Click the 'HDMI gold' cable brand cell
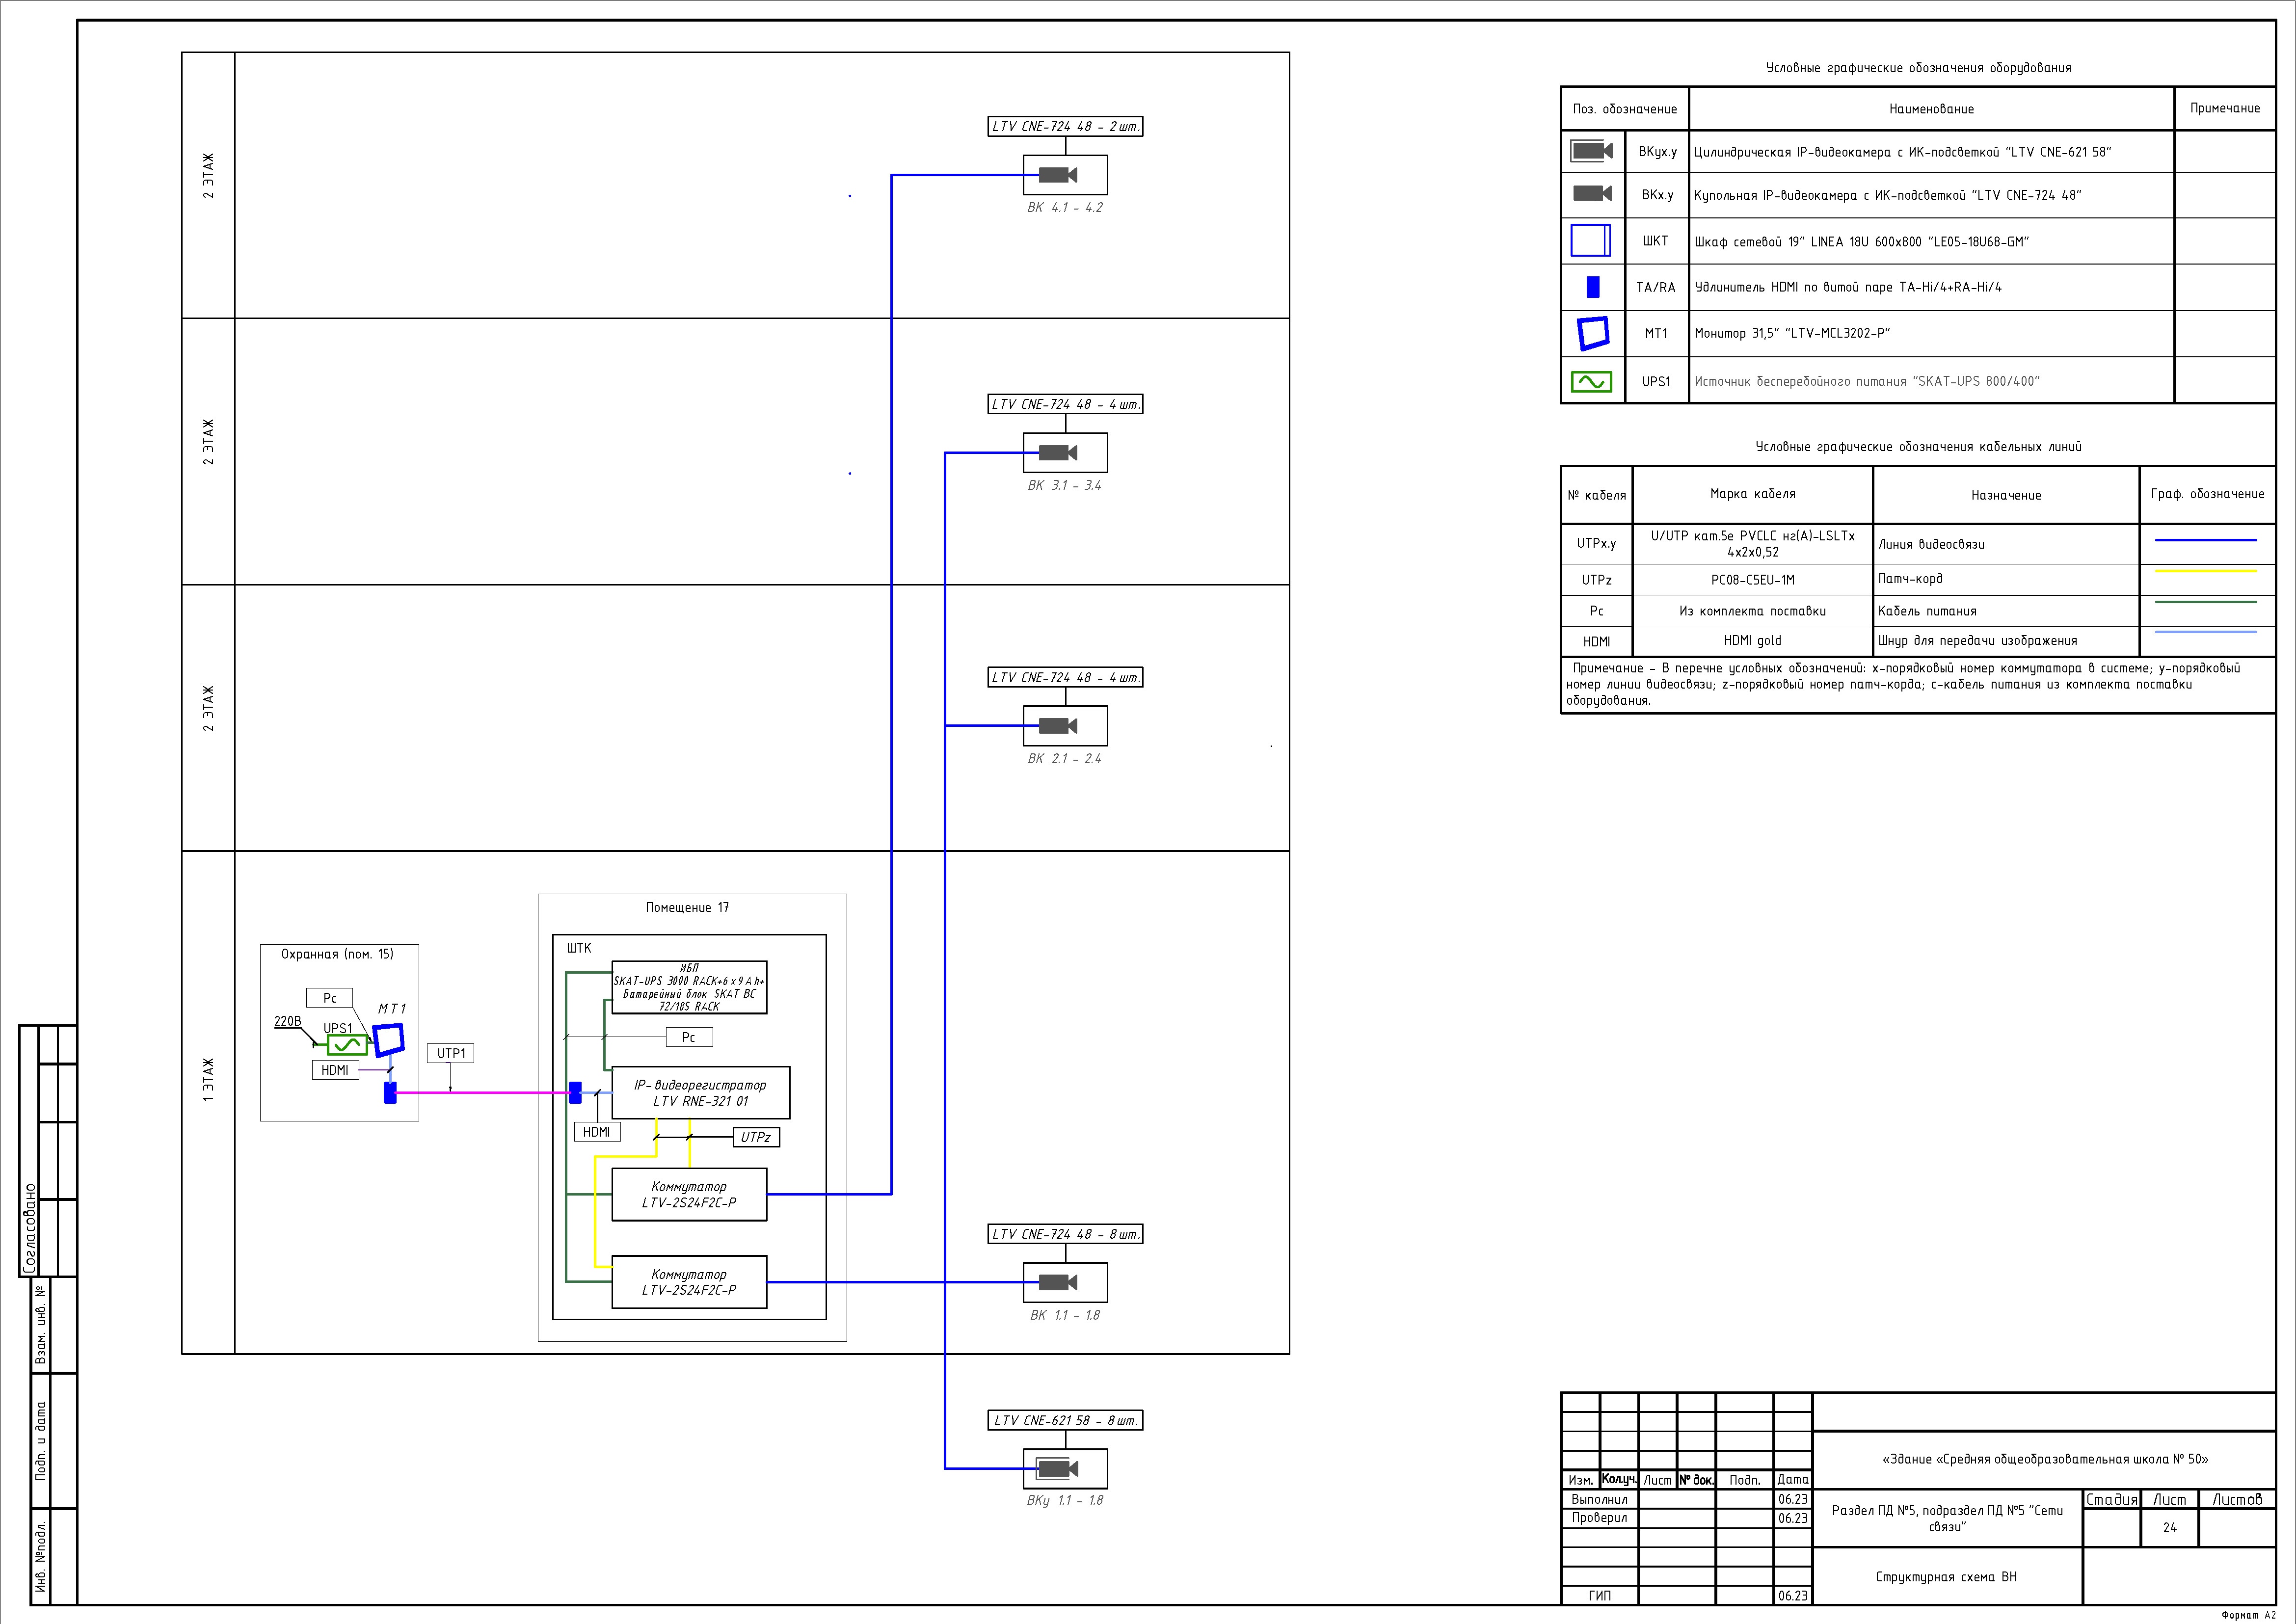Viewport: 2296px width, 1624px height. pyautogui.click(x=1752, y=641)
